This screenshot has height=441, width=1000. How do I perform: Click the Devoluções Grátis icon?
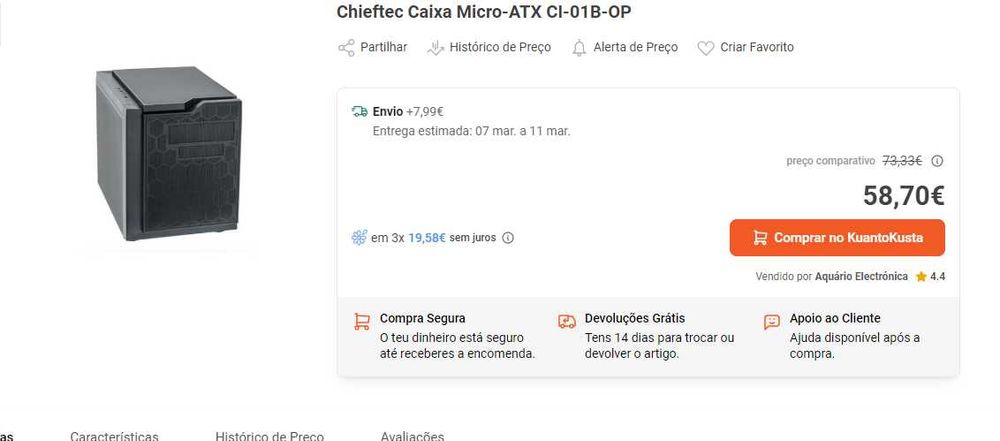(567, 322)
